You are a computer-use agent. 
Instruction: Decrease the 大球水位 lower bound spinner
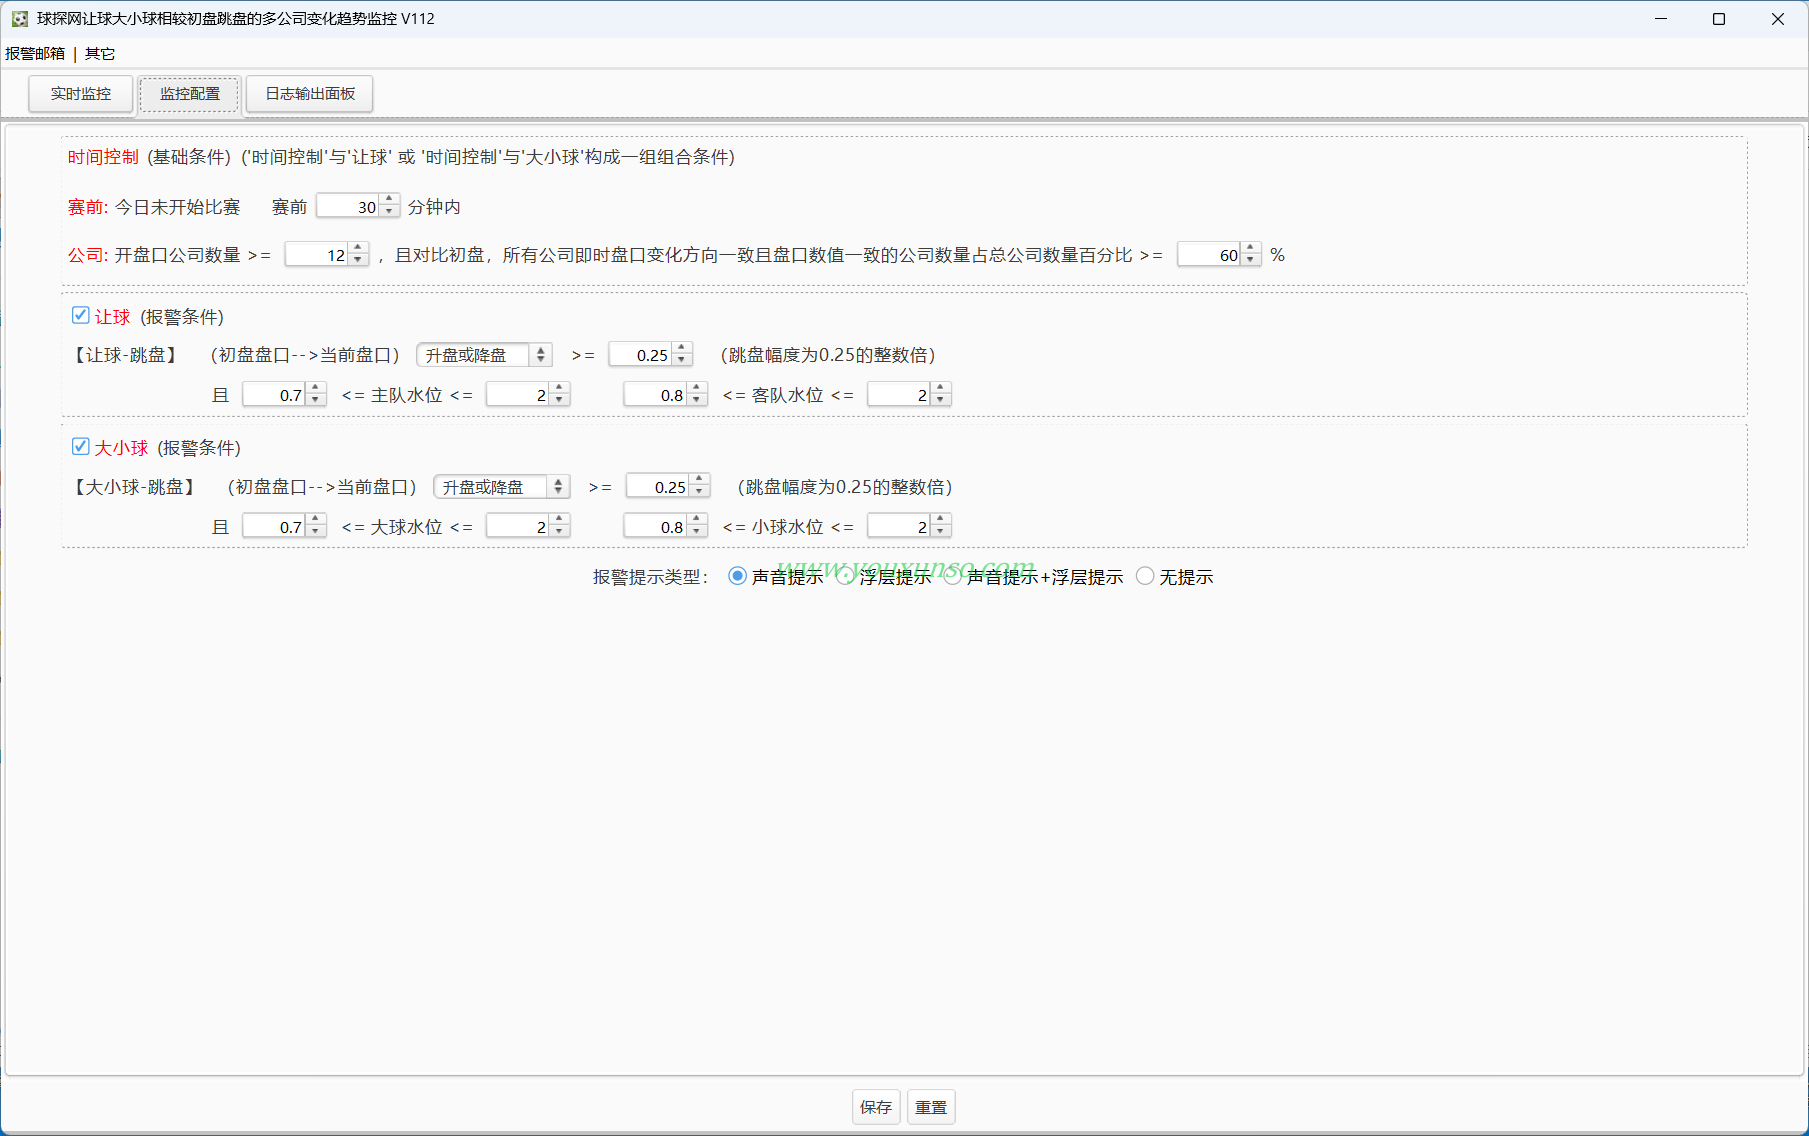(x=316, y=532)
